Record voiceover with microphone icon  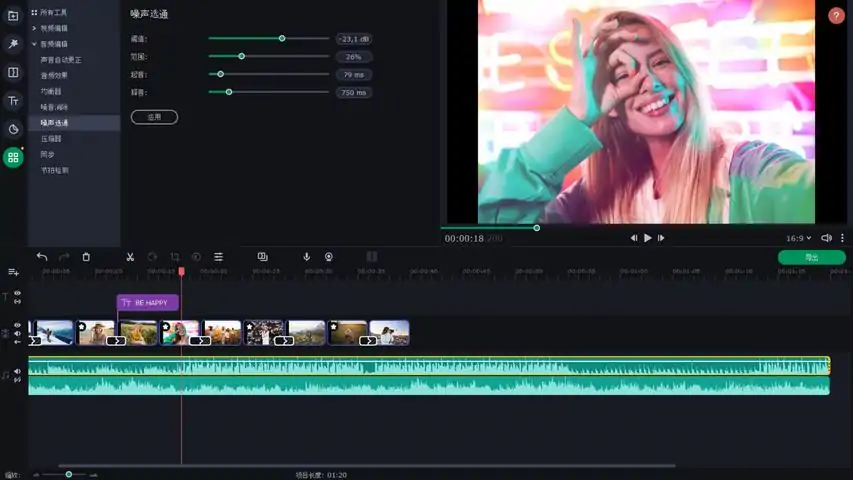pyautogui.click(x=307, y=257)
